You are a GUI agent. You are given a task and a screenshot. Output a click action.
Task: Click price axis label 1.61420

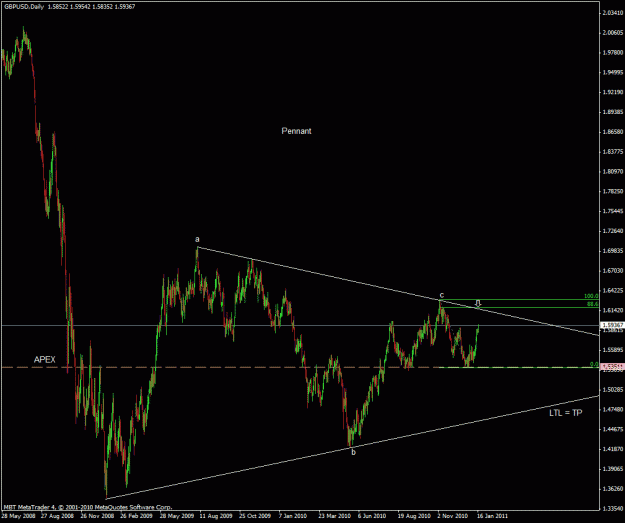[612, 310]
